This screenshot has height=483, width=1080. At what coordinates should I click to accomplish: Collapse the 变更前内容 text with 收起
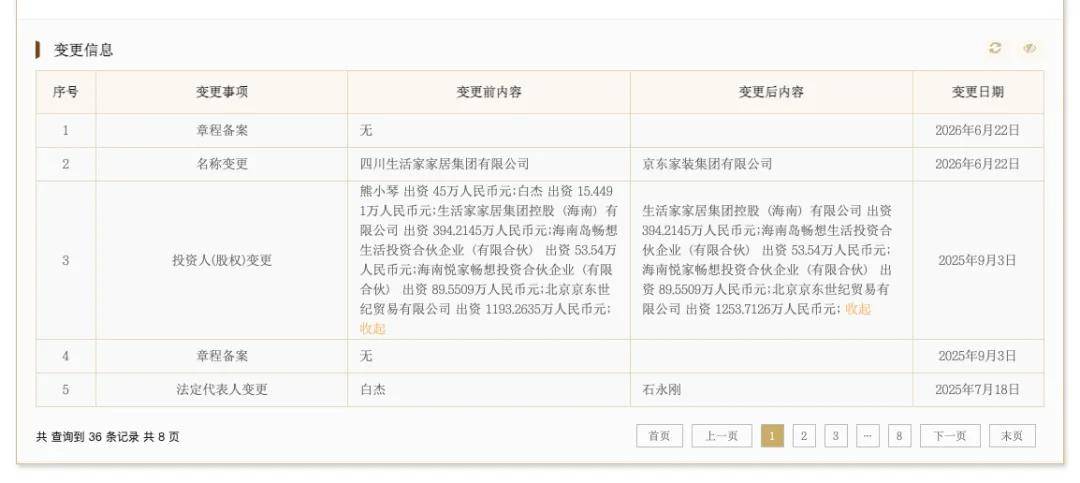[x=373, y=329]
